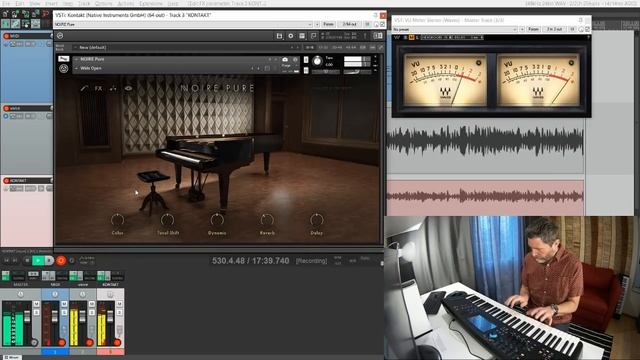Toggle record arm on KONTAKT track panel
Image resolution: width=640 pixels, height=360 pixels.
coord(6,181)
